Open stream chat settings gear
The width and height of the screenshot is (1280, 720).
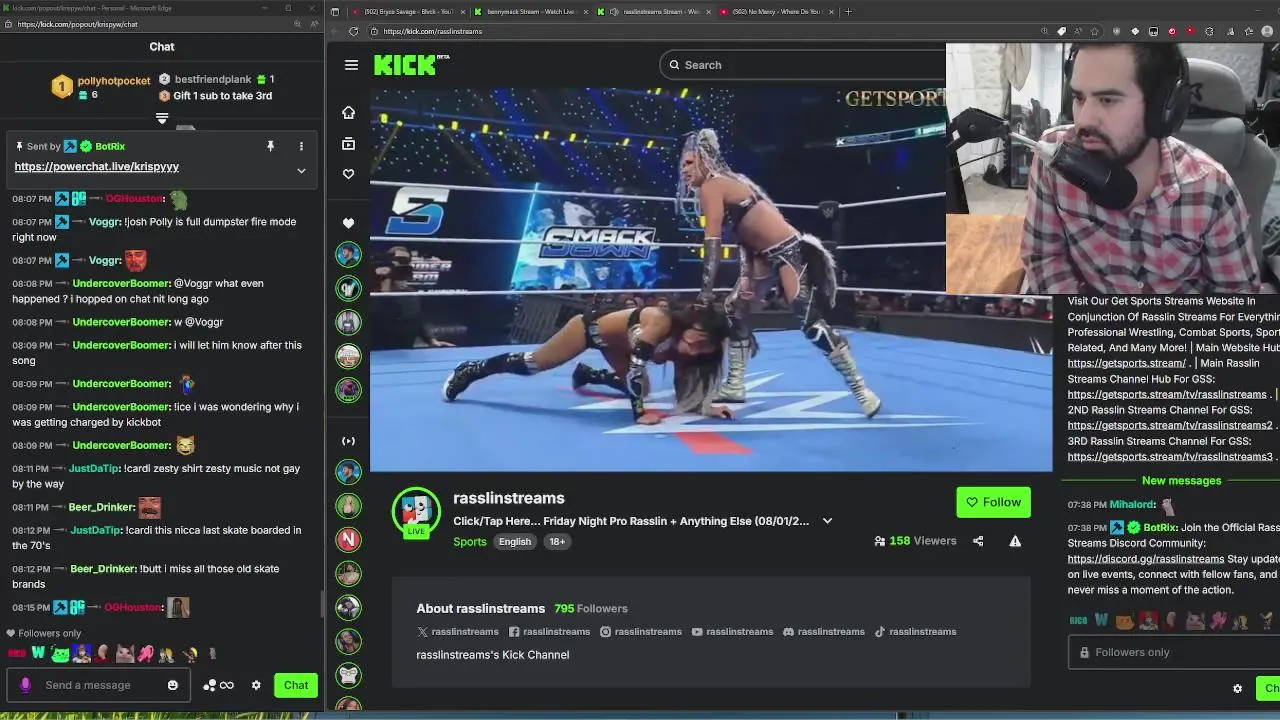[1238, 688]
